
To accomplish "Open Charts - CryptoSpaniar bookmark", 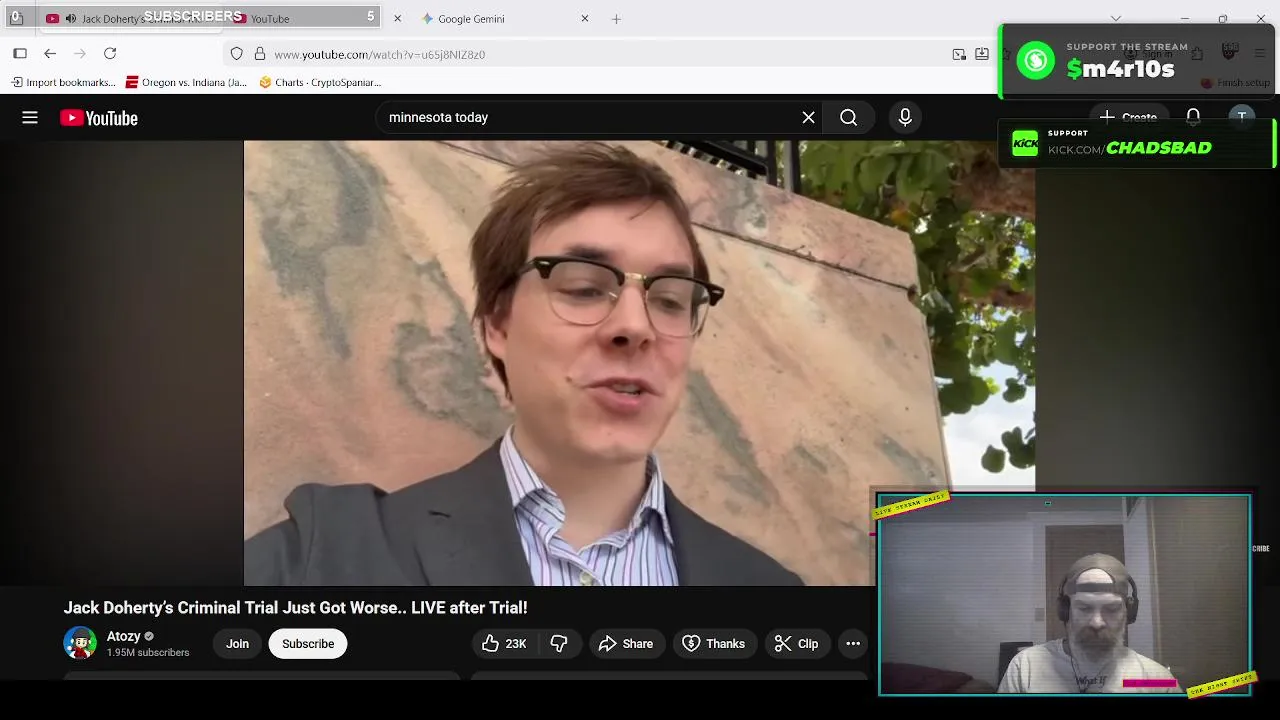I will coord(320,83).
